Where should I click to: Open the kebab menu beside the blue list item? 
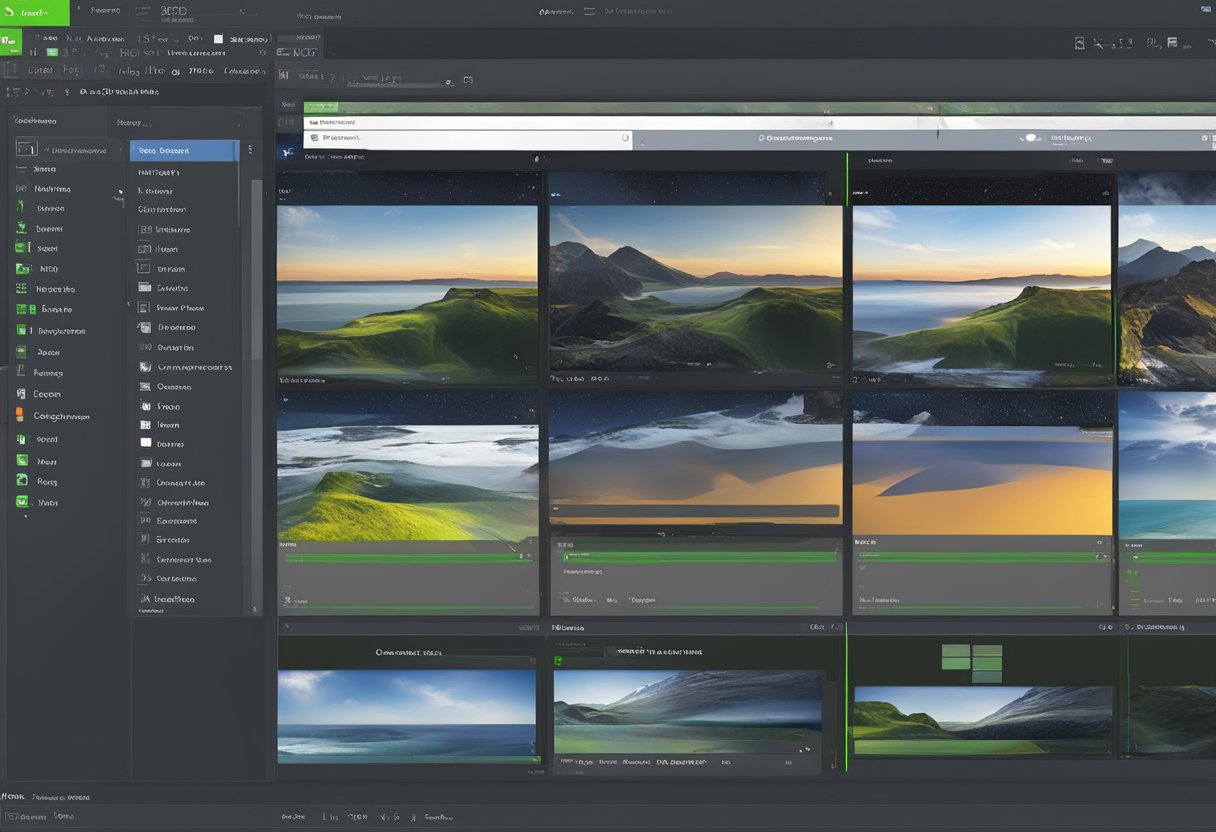[250, 150]
